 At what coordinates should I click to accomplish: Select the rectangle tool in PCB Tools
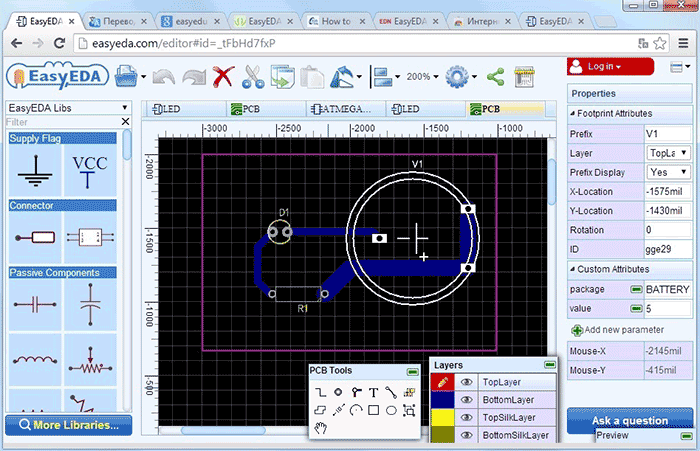pos(373,410)
